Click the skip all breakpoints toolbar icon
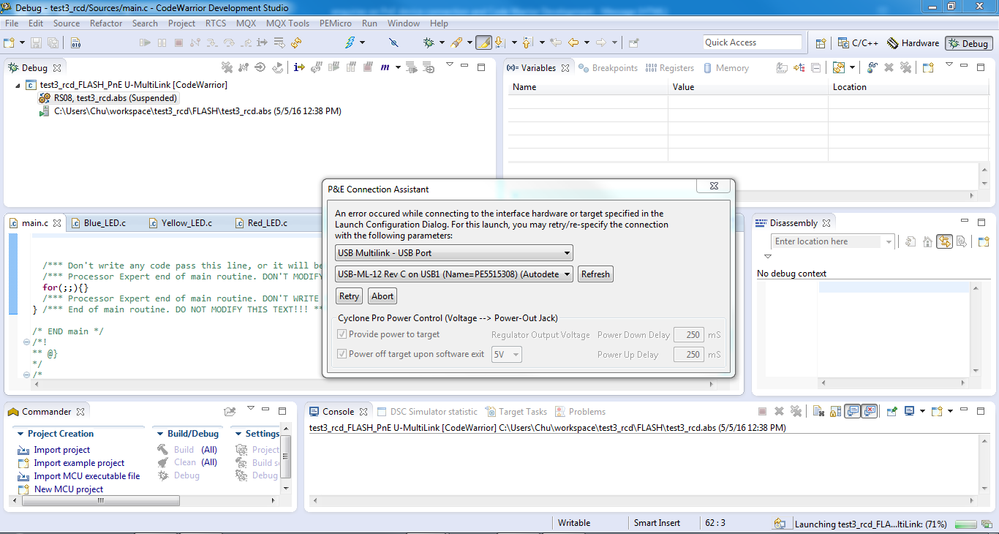 tap(393, 43)
